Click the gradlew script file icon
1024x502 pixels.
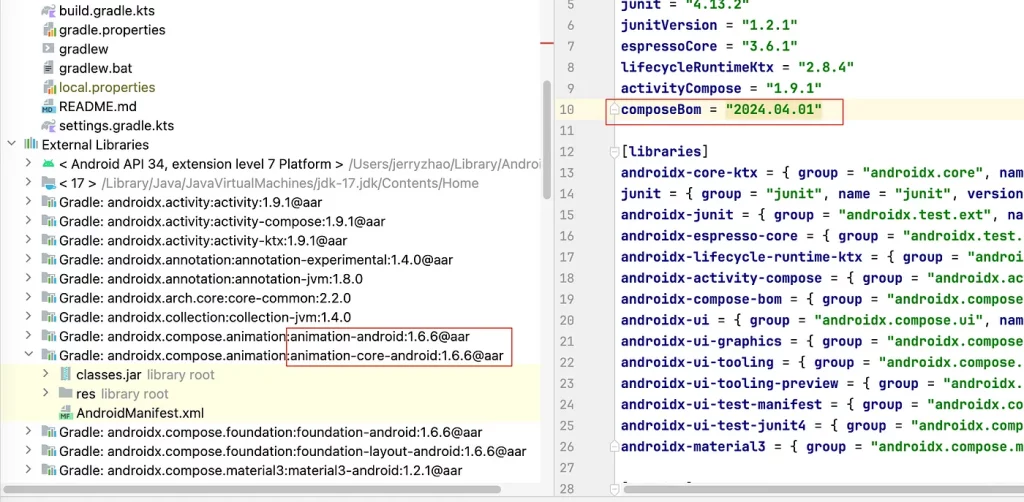pyautogui.click(x=49, y=48)
